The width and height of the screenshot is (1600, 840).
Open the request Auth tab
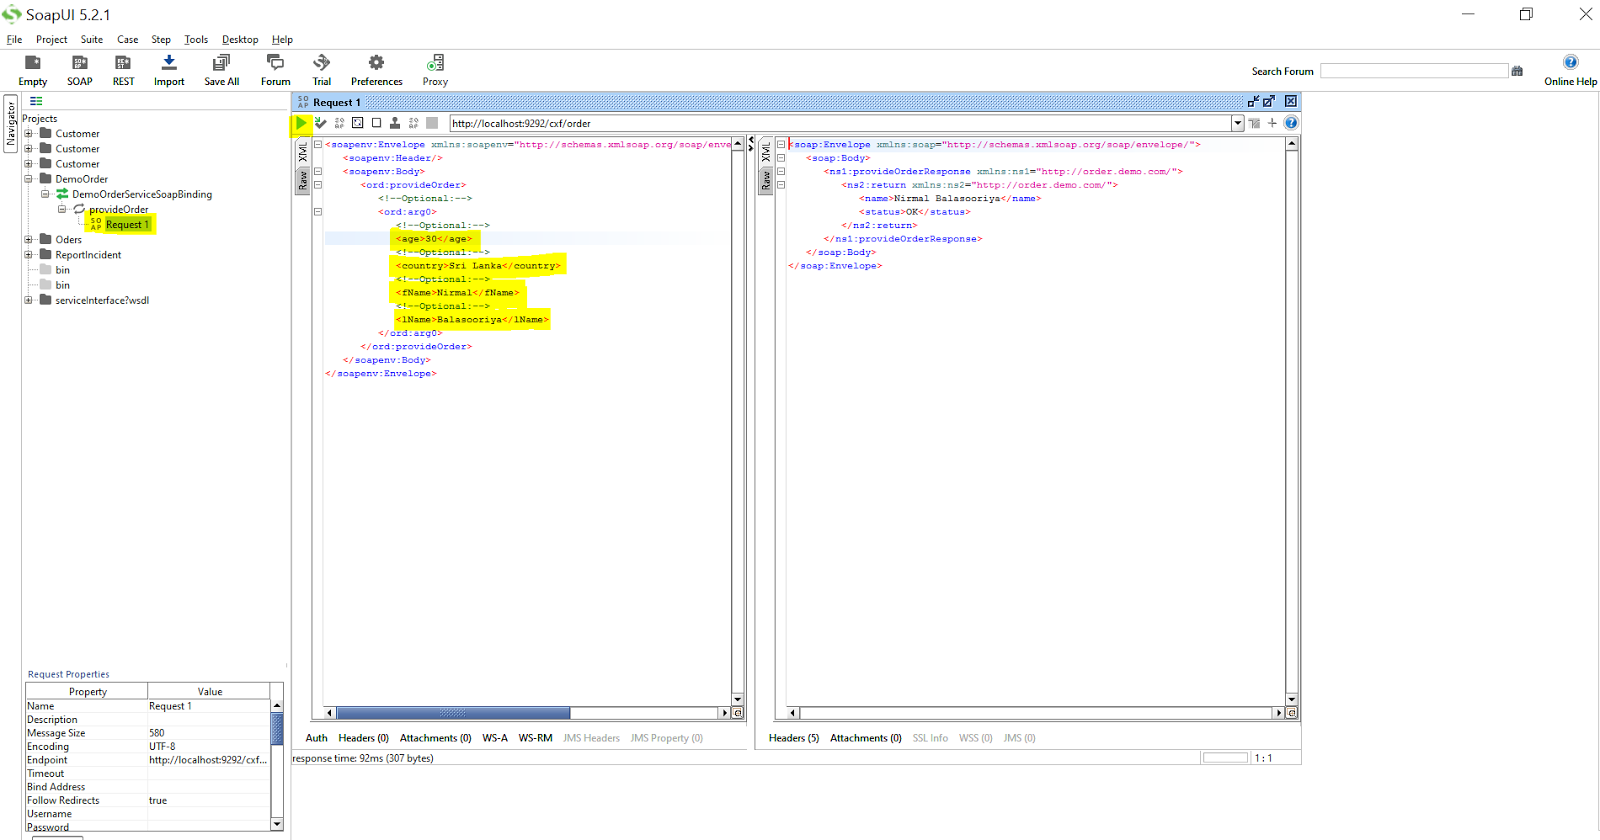pos(316,738)
